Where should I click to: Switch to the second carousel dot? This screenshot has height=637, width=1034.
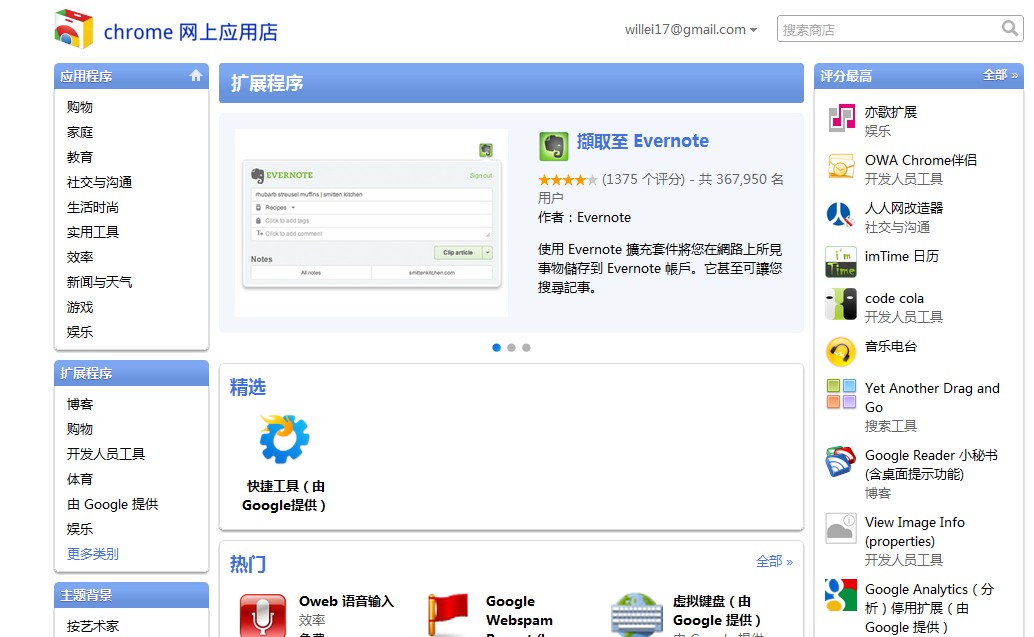tap(511, 348)
